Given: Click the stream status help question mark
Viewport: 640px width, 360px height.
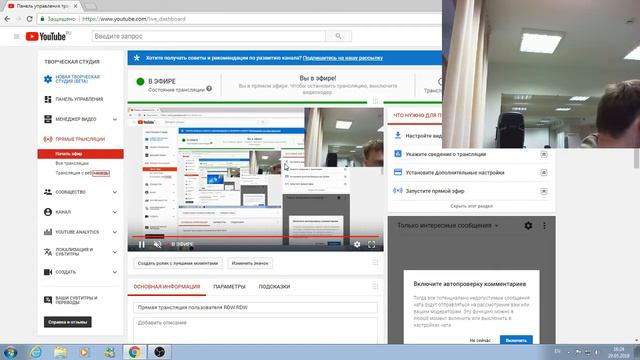Looking at the screenshot, I should tap(209, 89).
